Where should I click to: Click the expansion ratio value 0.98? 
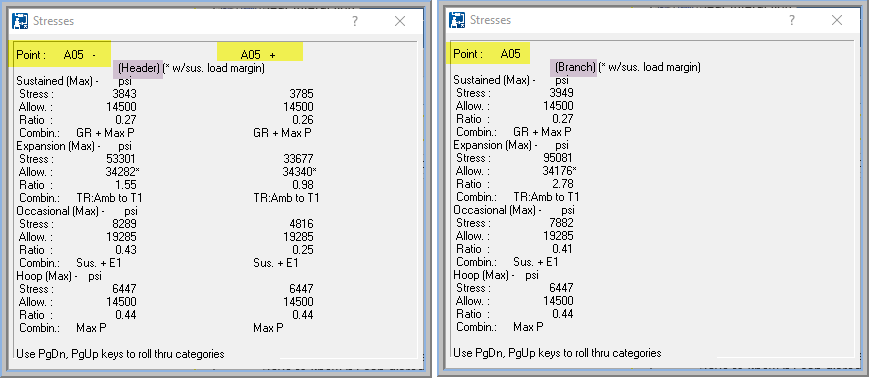pos(303,185)
